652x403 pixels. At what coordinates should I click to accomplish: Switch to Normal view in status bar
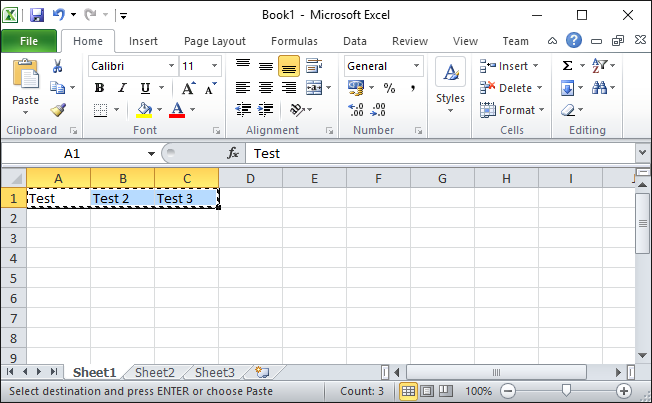[408, 391]
